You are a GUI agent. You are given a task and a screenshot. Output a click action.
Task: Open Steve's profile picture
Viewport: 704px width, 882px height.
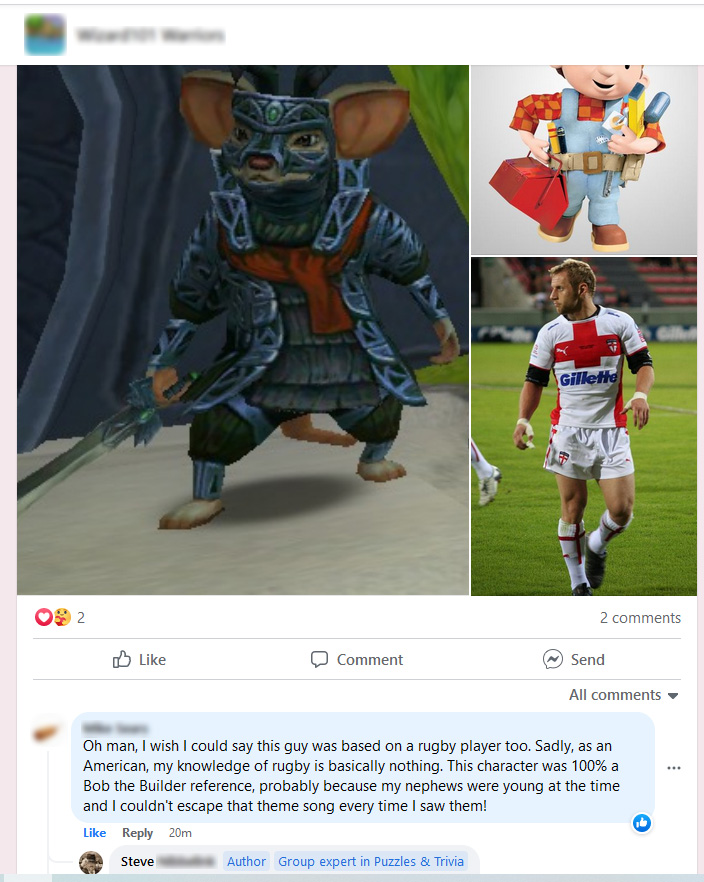91,862
